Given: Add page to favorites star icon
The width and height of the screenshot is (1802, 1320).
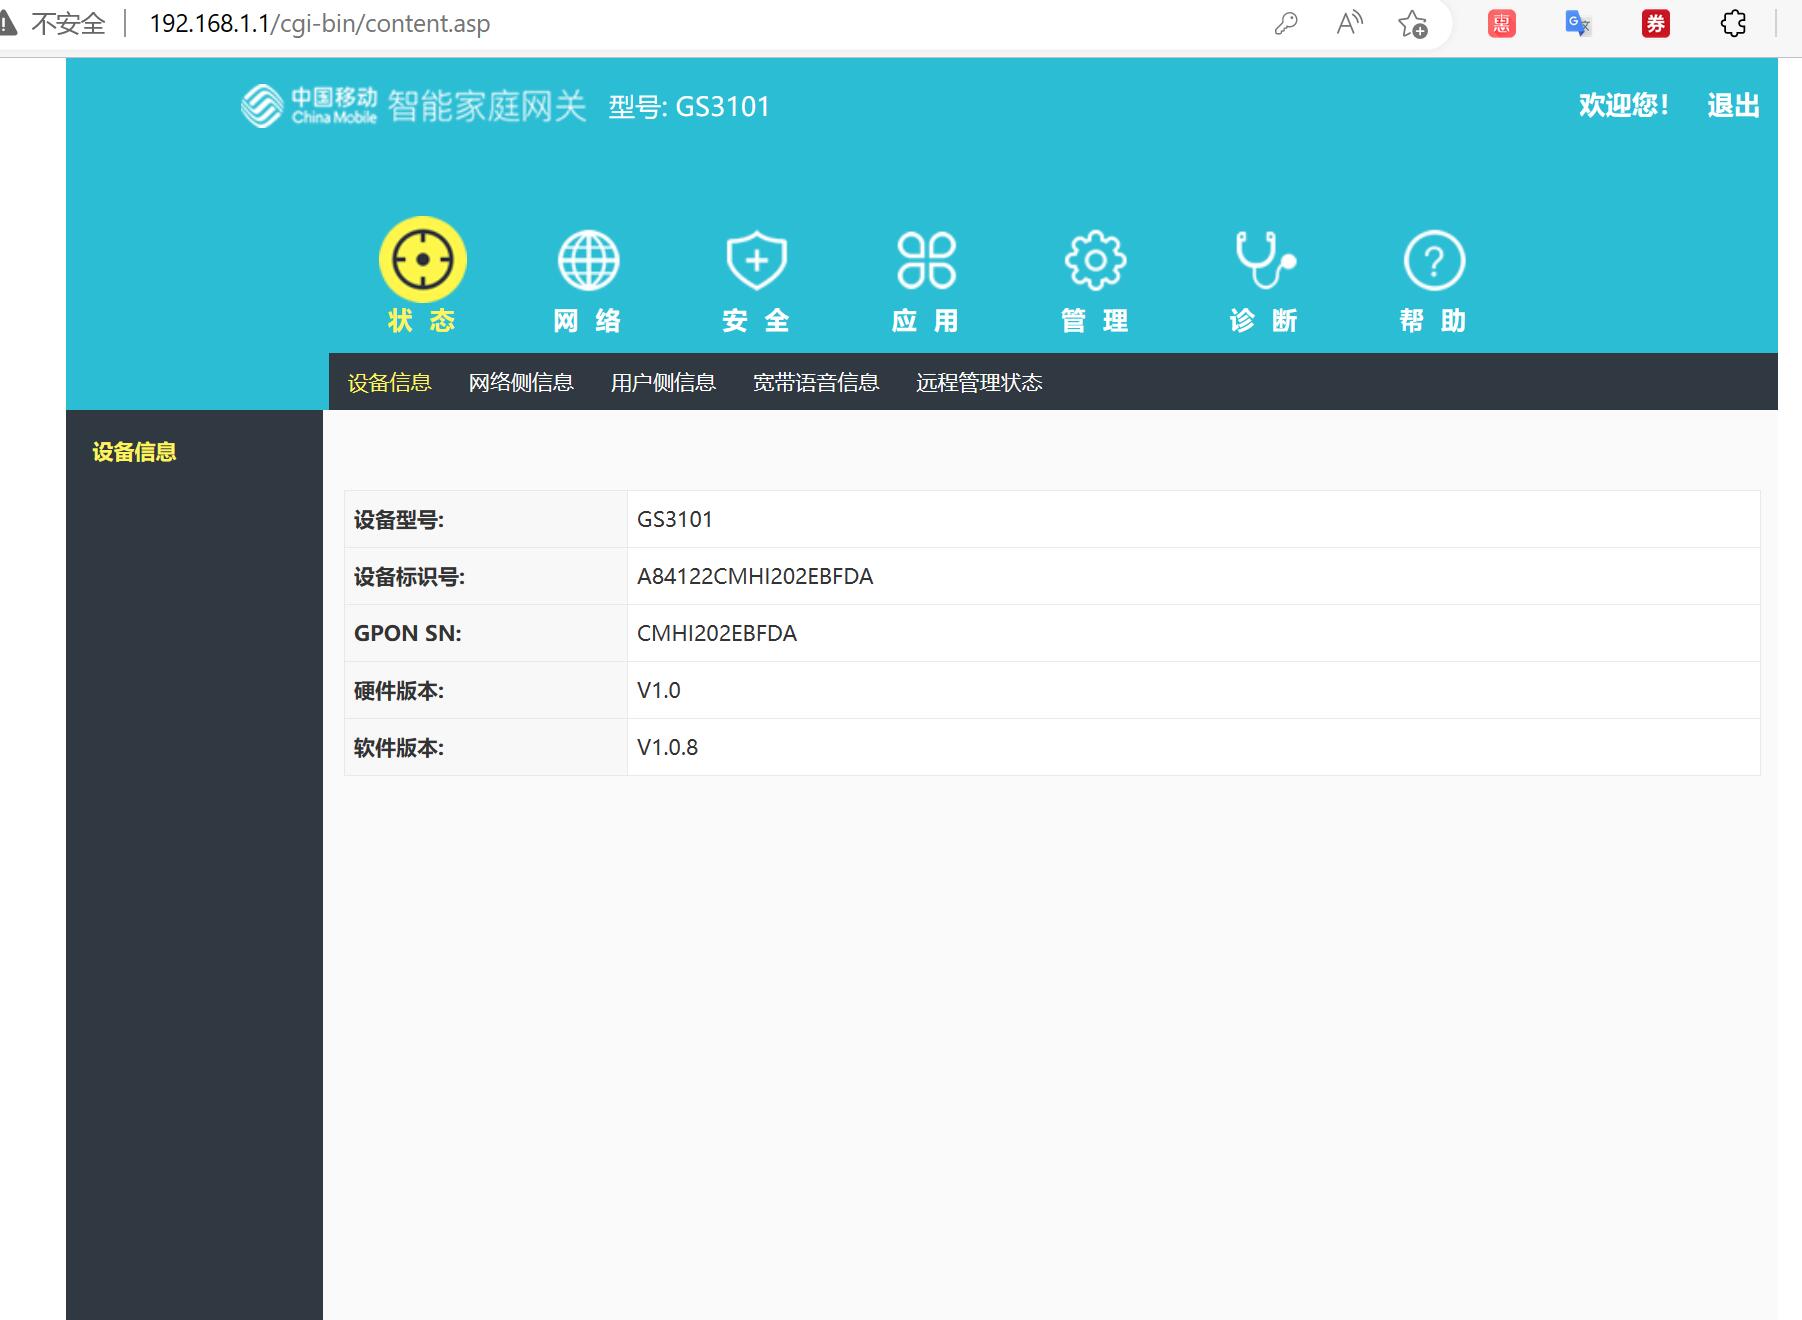Looking at the screenshot, I should (x=1412, y=23).
